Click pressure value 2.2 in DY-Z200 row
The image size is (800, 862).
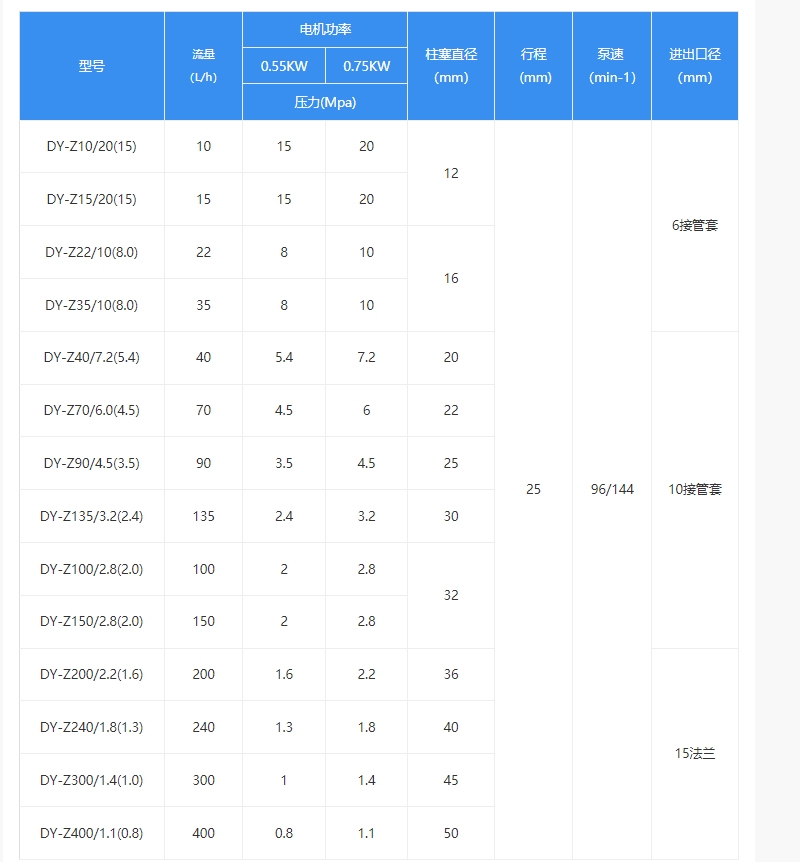point(367,674)
